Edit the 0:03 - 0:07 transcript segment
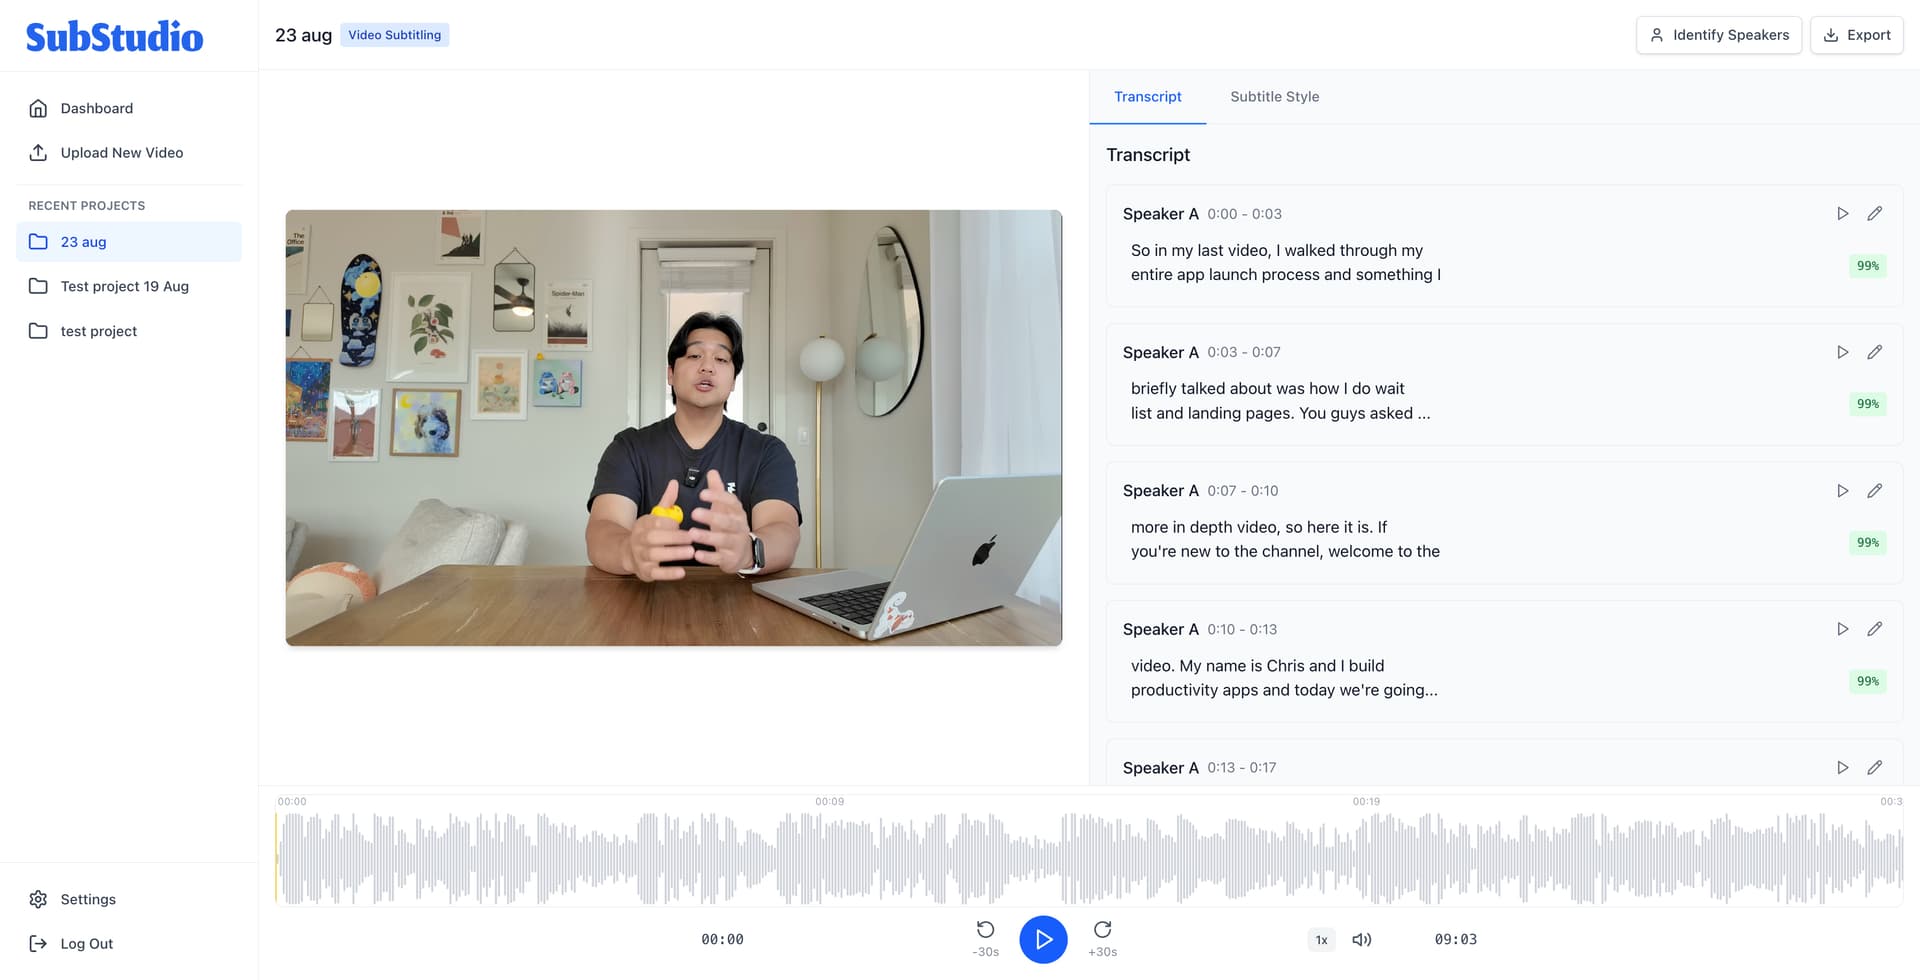 click(x=1875, y=352)
